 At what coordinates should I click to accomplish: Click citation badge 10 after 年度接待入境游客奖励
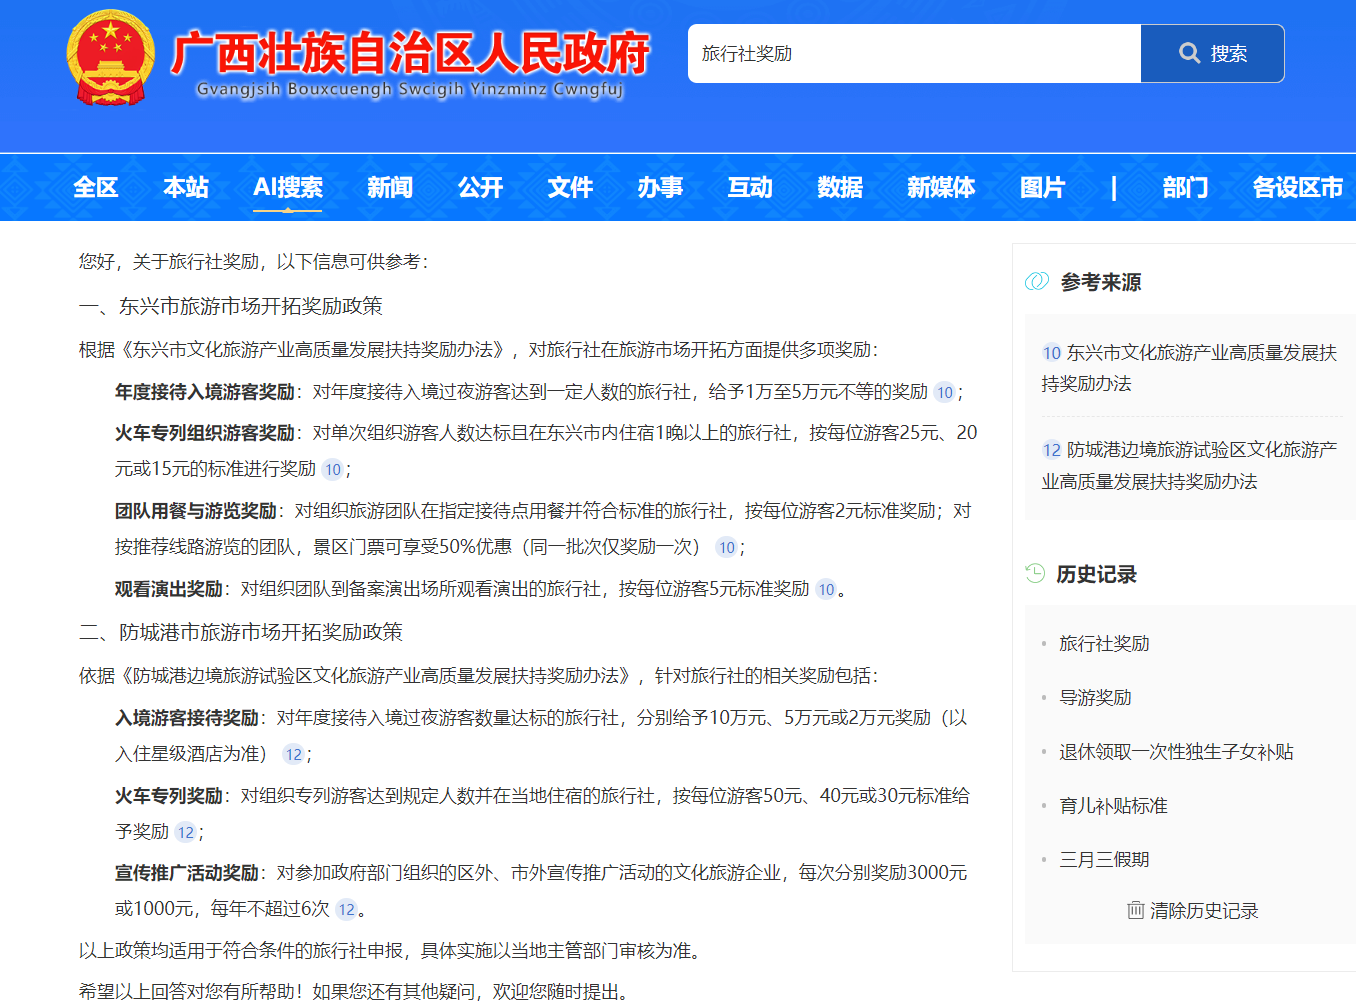tap(944, 393)
